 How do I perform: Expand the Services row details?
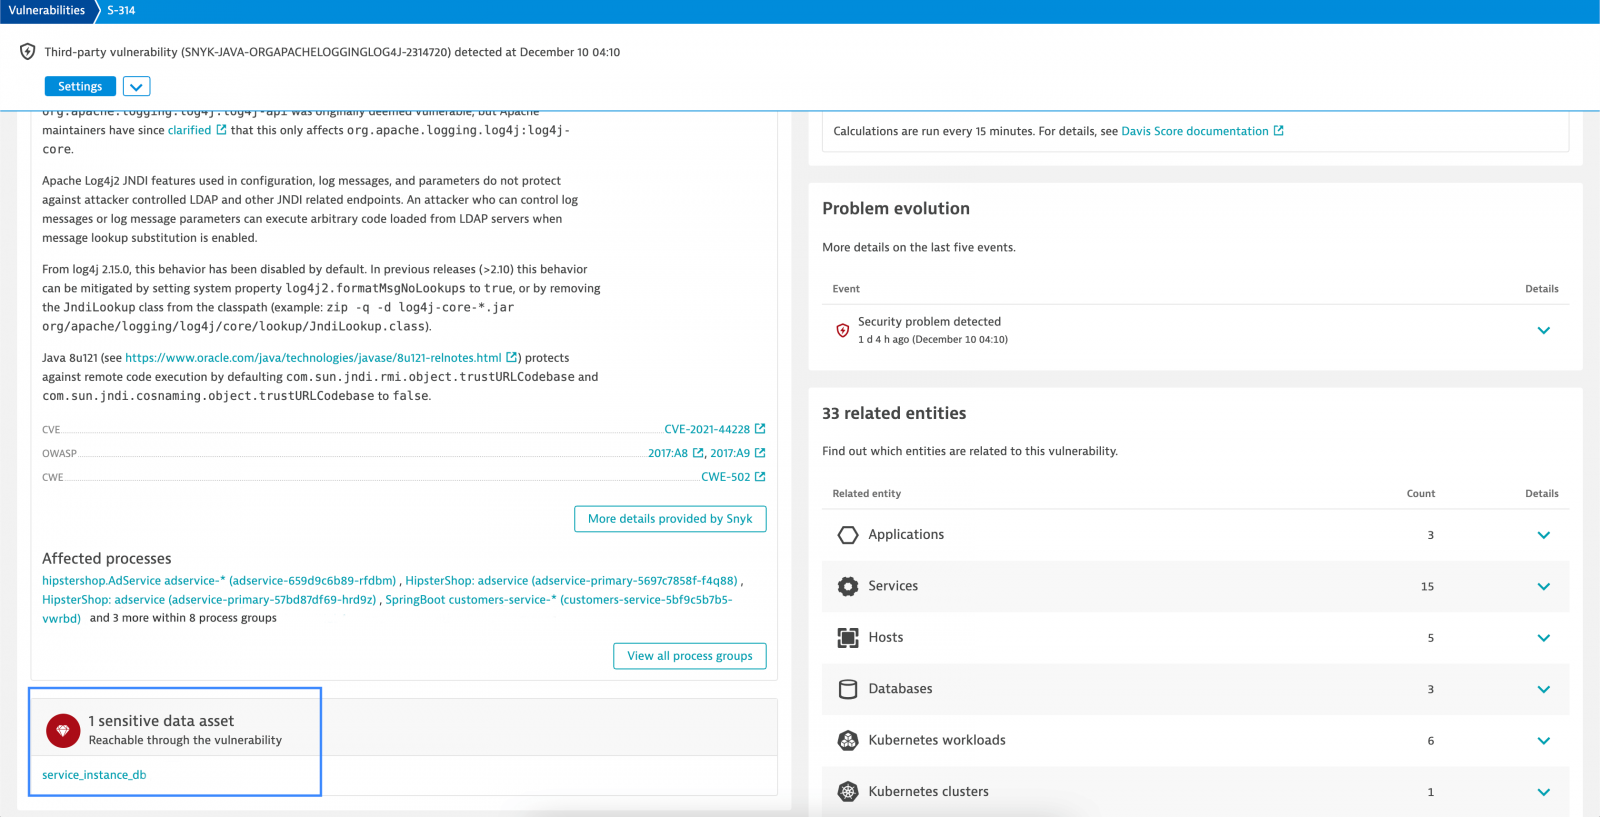click(x=1543, y=587)
